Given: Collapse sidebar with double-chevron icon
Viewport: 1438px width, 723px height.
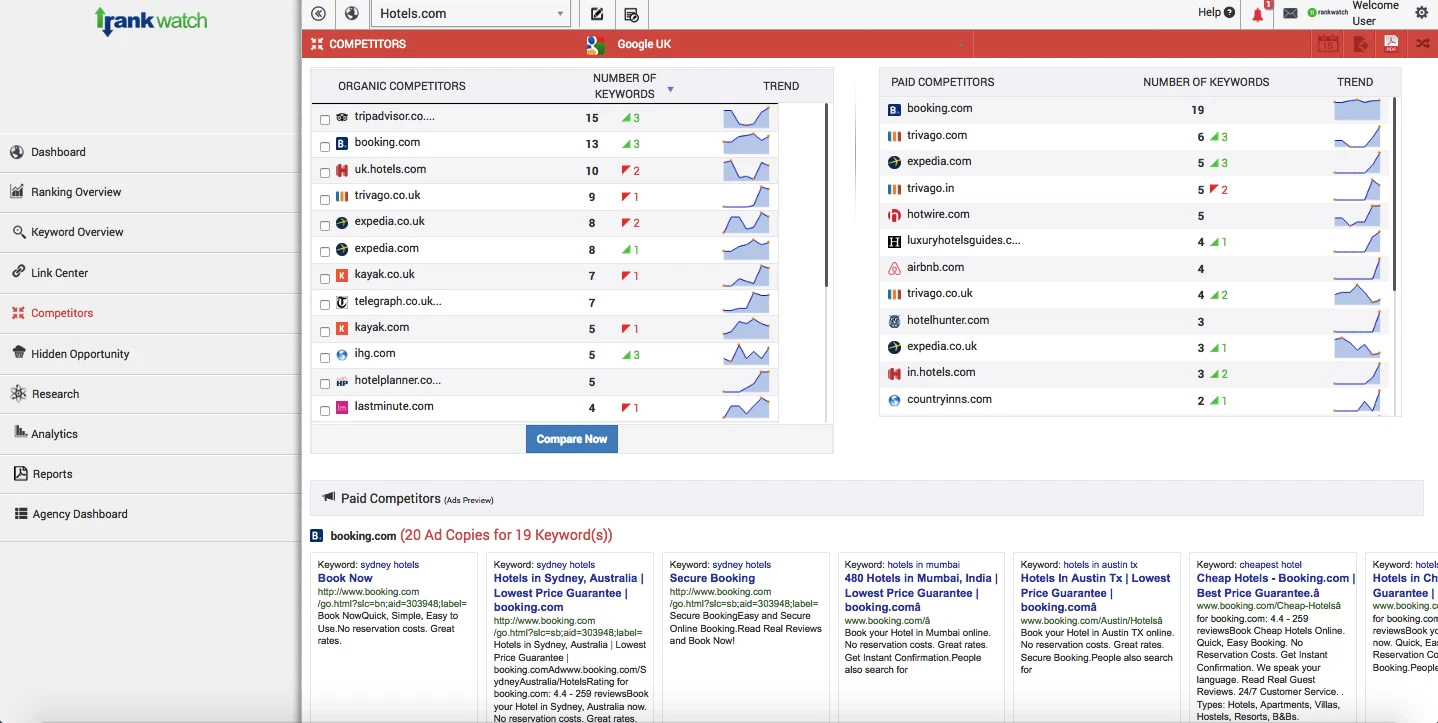Looking at the screenshot, I should click(x=318, y=14).
